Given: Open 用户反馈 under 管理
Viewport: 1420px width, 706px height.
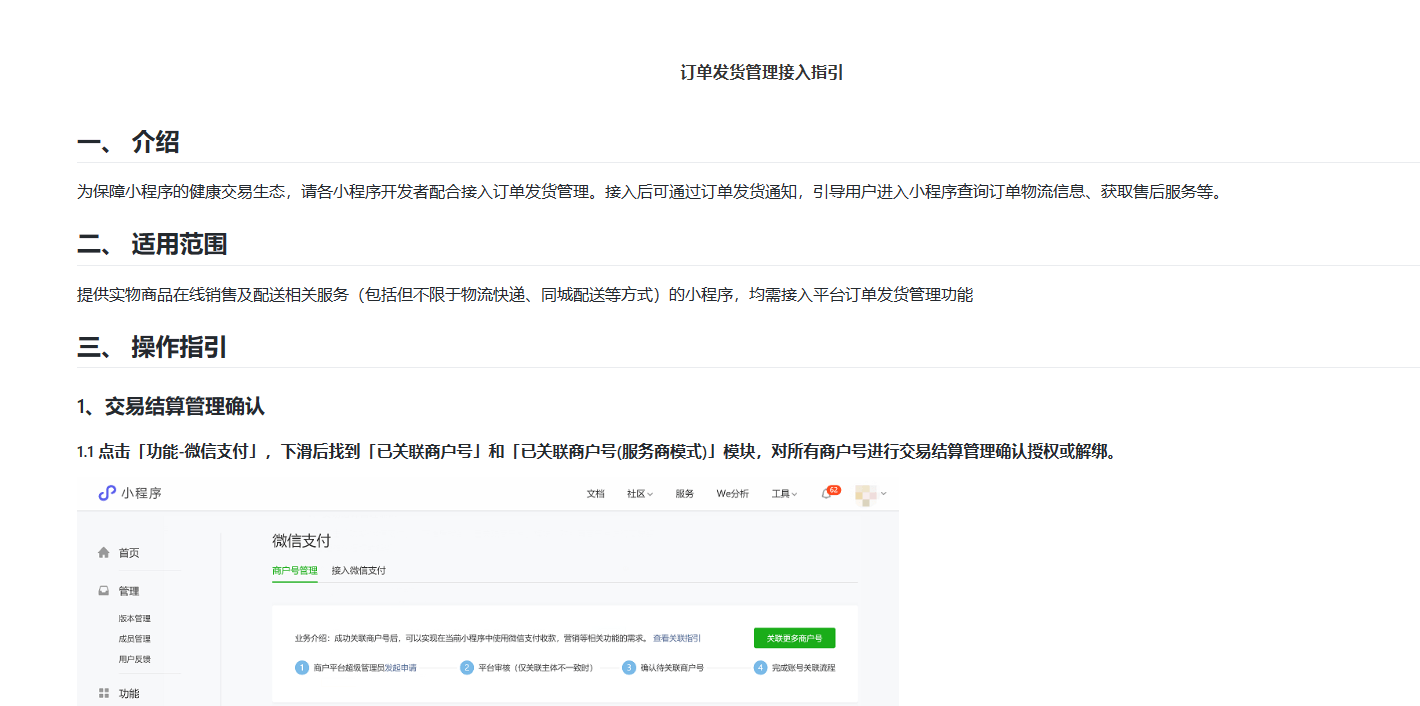Looking at the screenshot, I should [134, 659].
